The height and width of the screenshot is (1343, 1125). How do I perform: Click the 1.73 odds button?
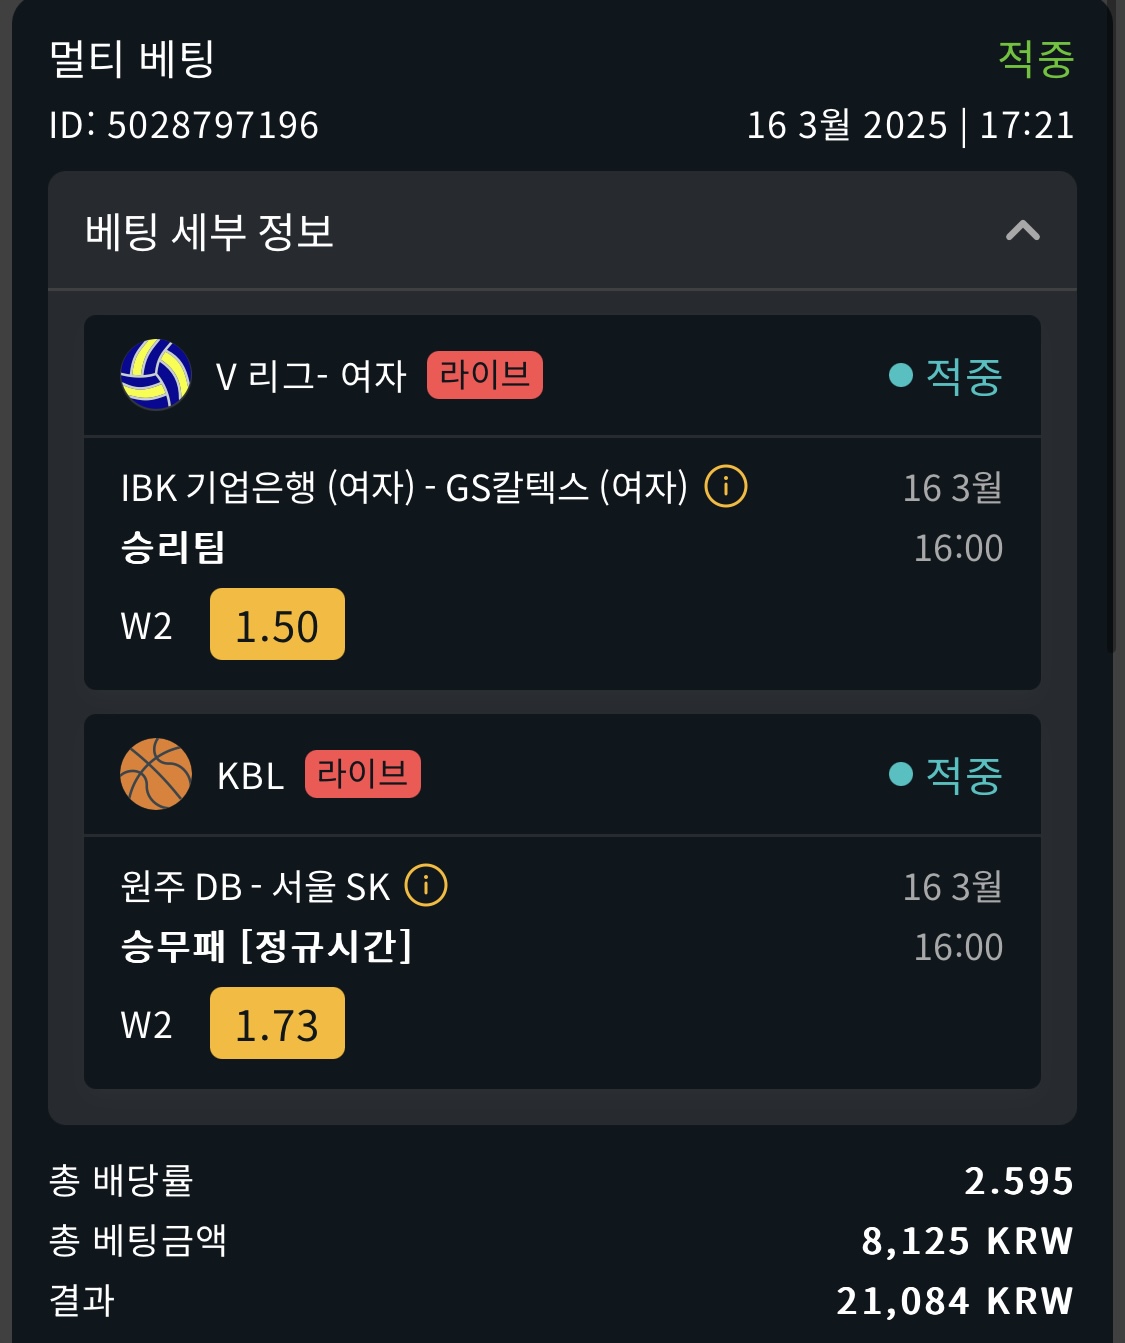277,1024
